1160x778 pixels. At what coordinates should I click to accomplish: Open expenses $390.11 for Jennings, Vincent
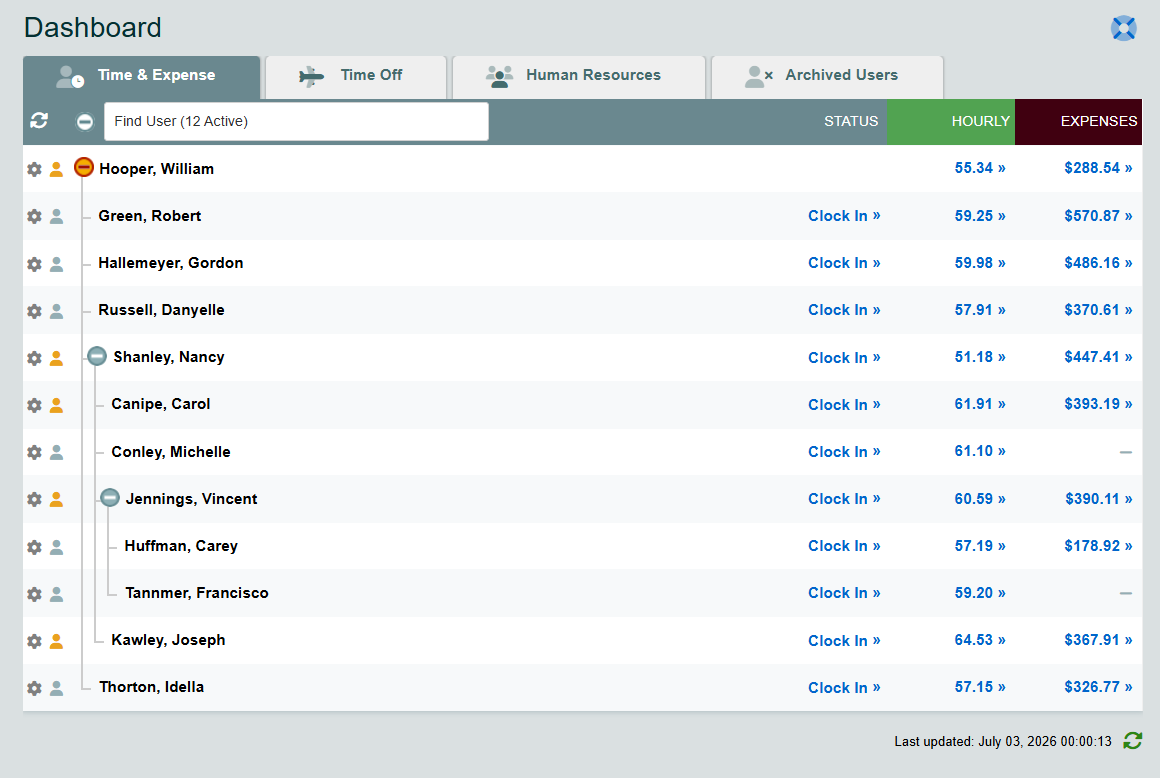(x=1099, y=499)
